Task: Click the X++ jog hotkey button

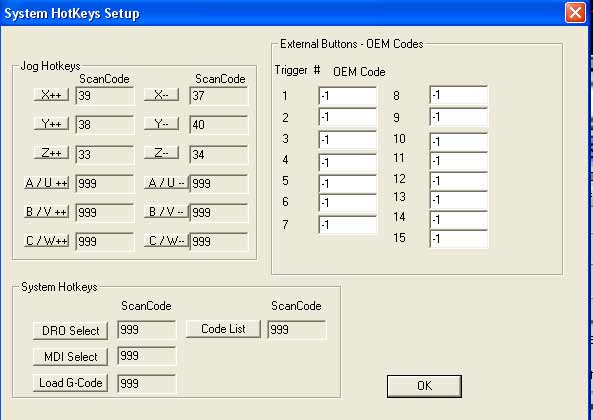Action: point(51,95)
